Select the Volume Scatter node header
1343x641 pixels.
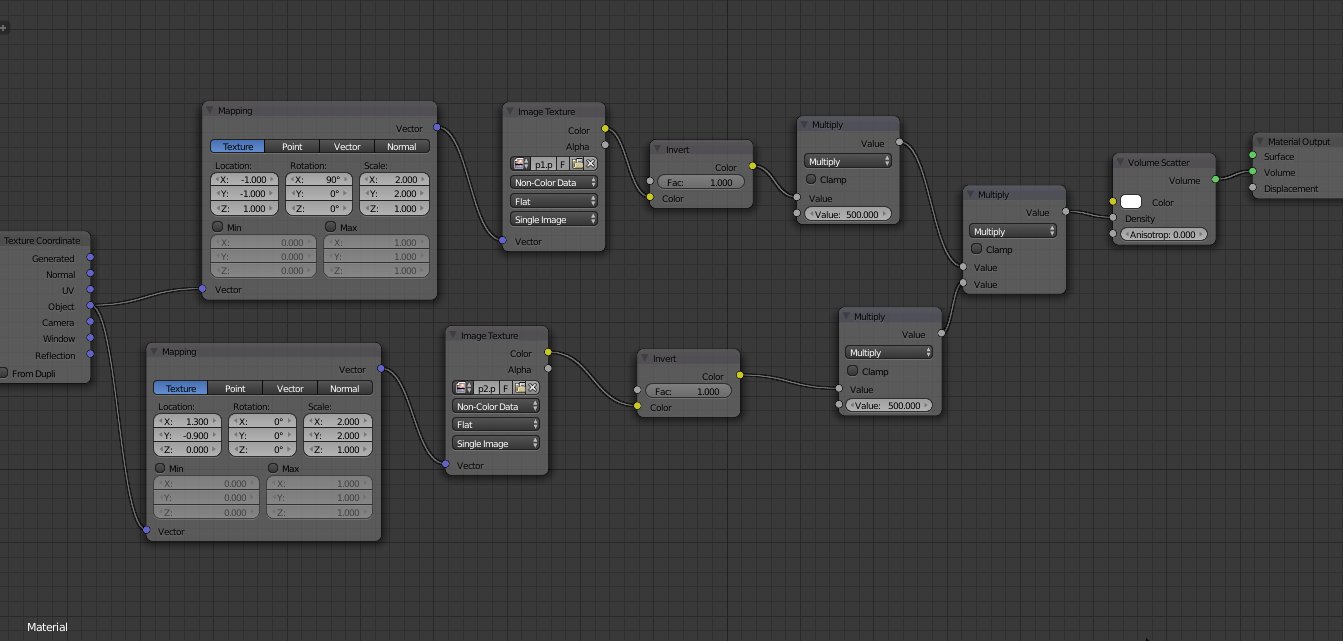pyautogui.click(x=1164, y=162)
